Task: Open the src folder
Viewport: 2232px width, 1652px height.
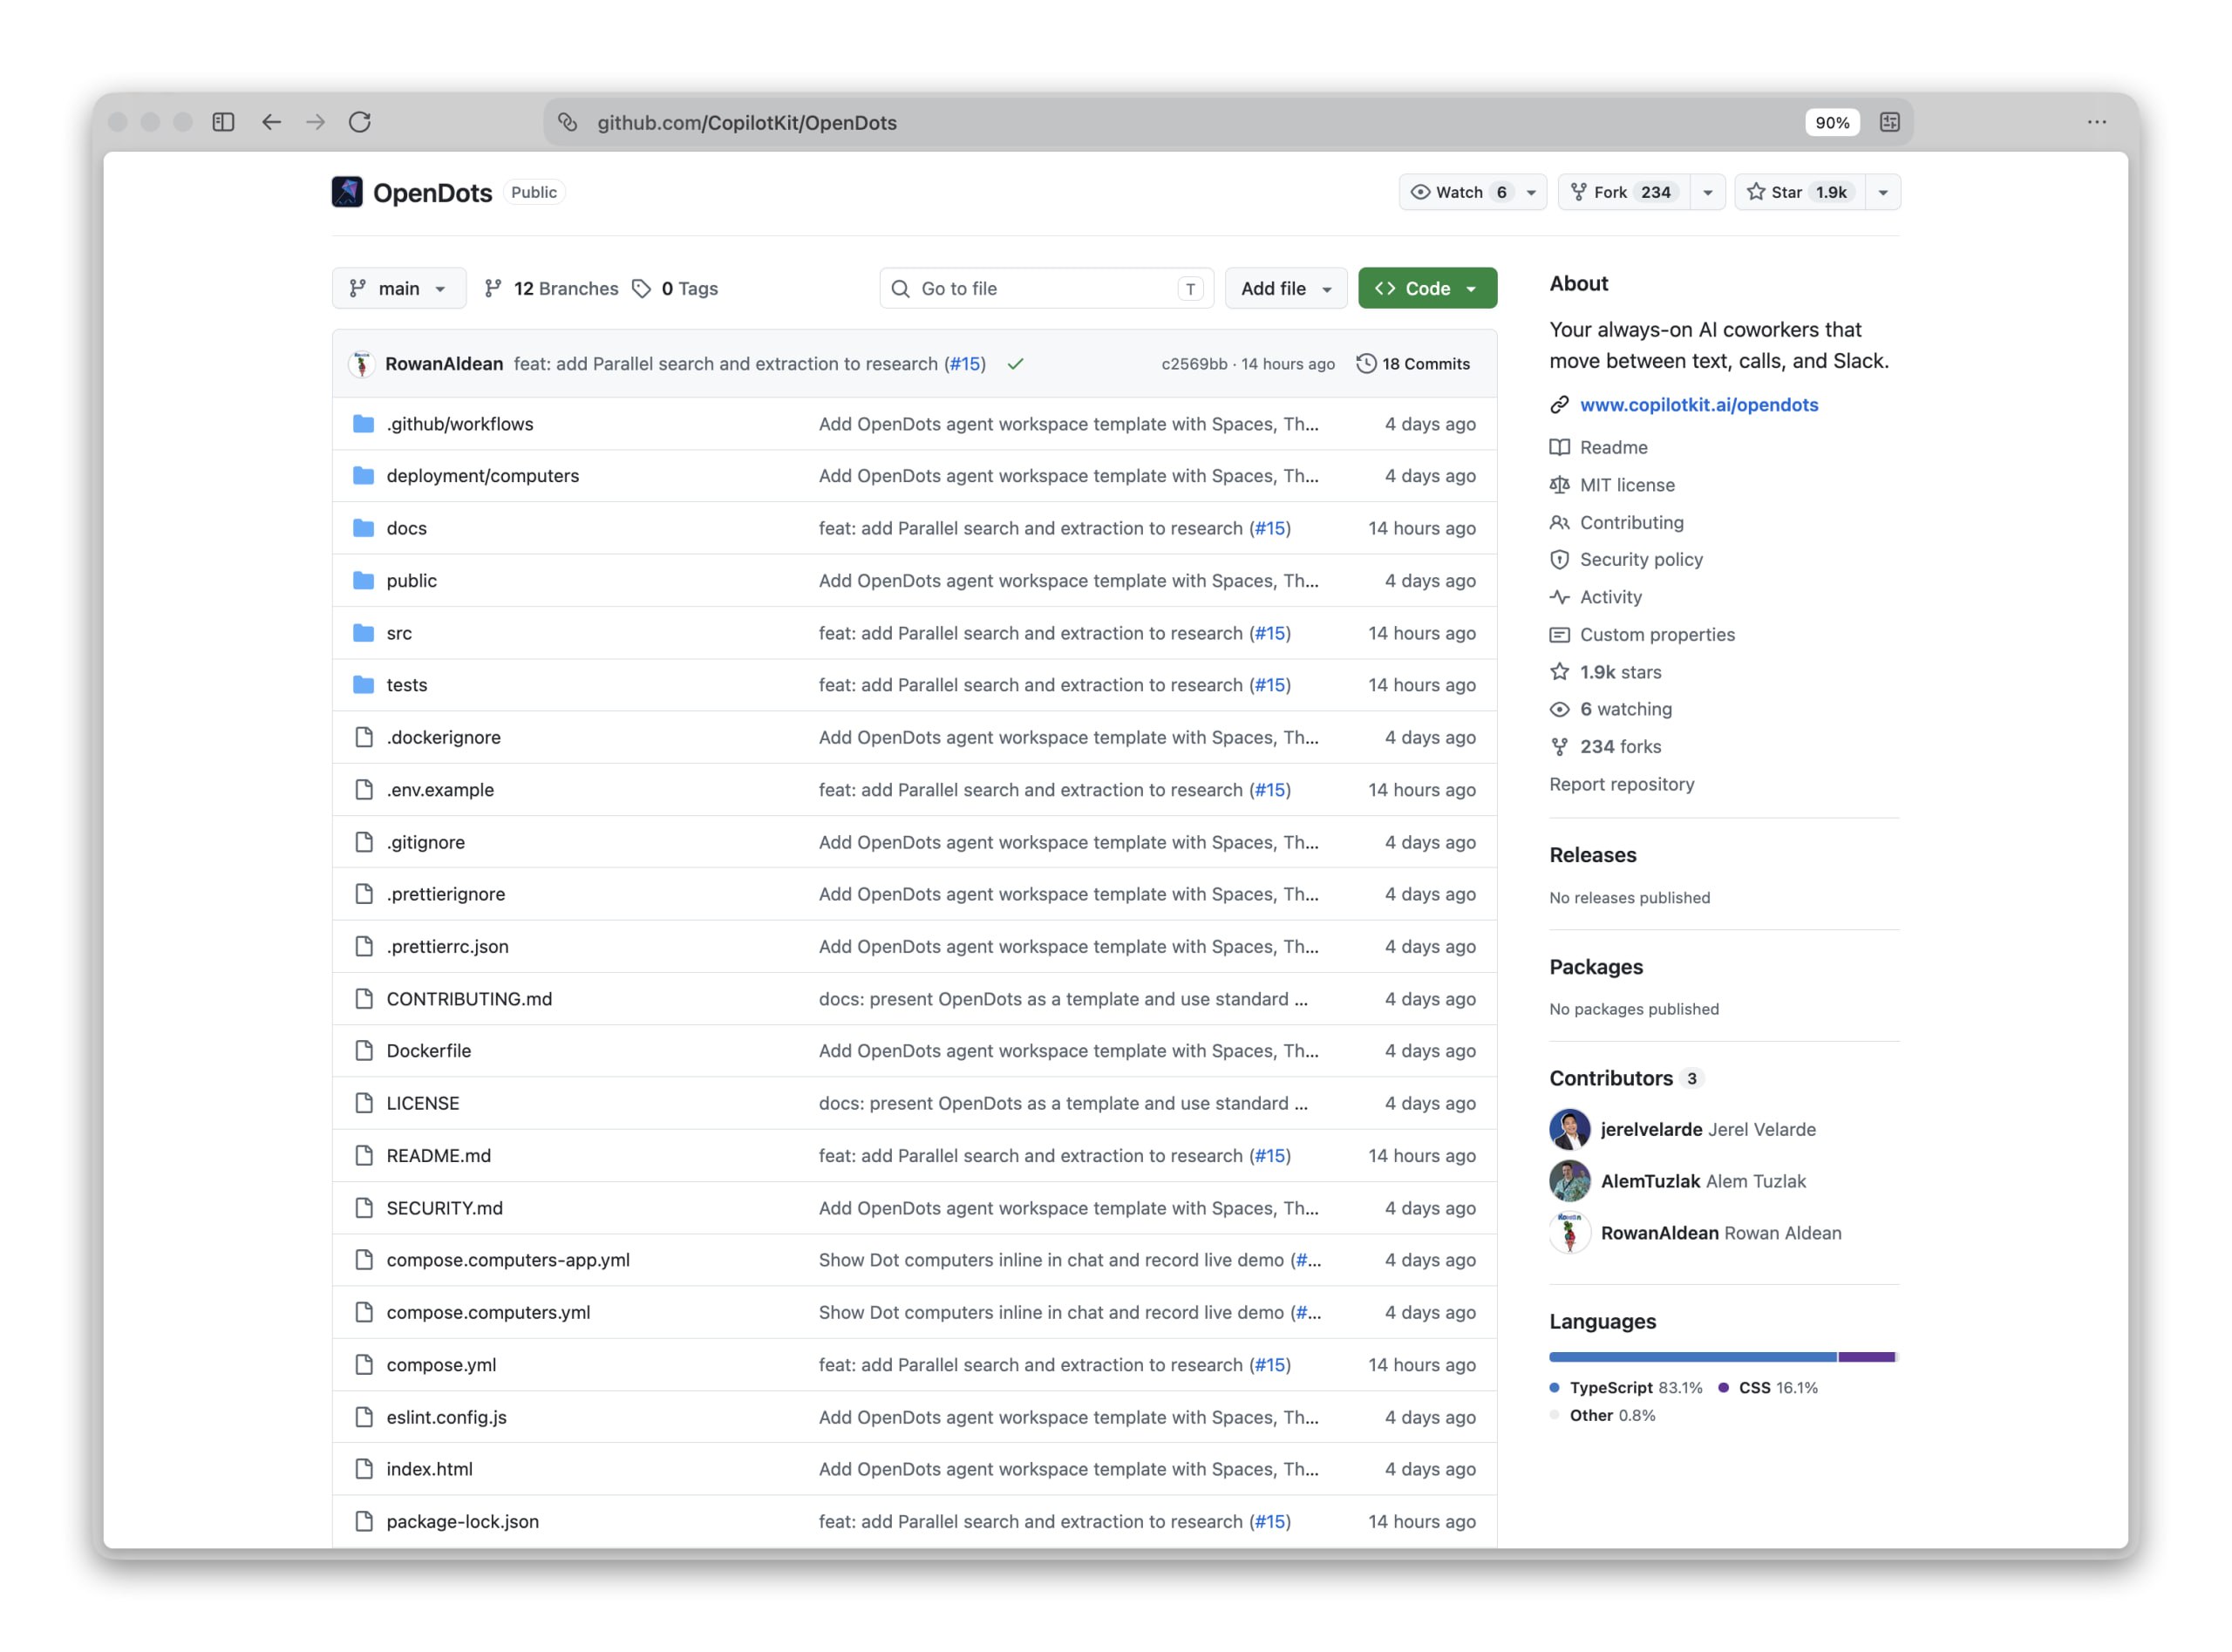Action: [x=399, y=633]
